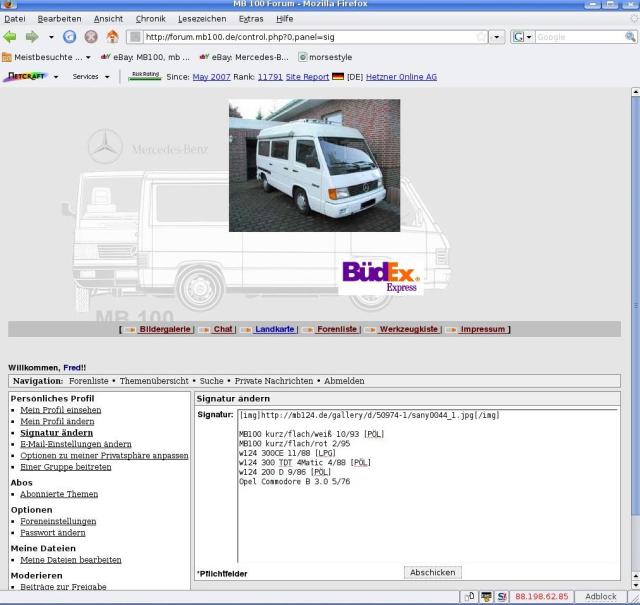Open Themenübersicht in the navigation bar

pyautogui.click(x=154, y=381)
